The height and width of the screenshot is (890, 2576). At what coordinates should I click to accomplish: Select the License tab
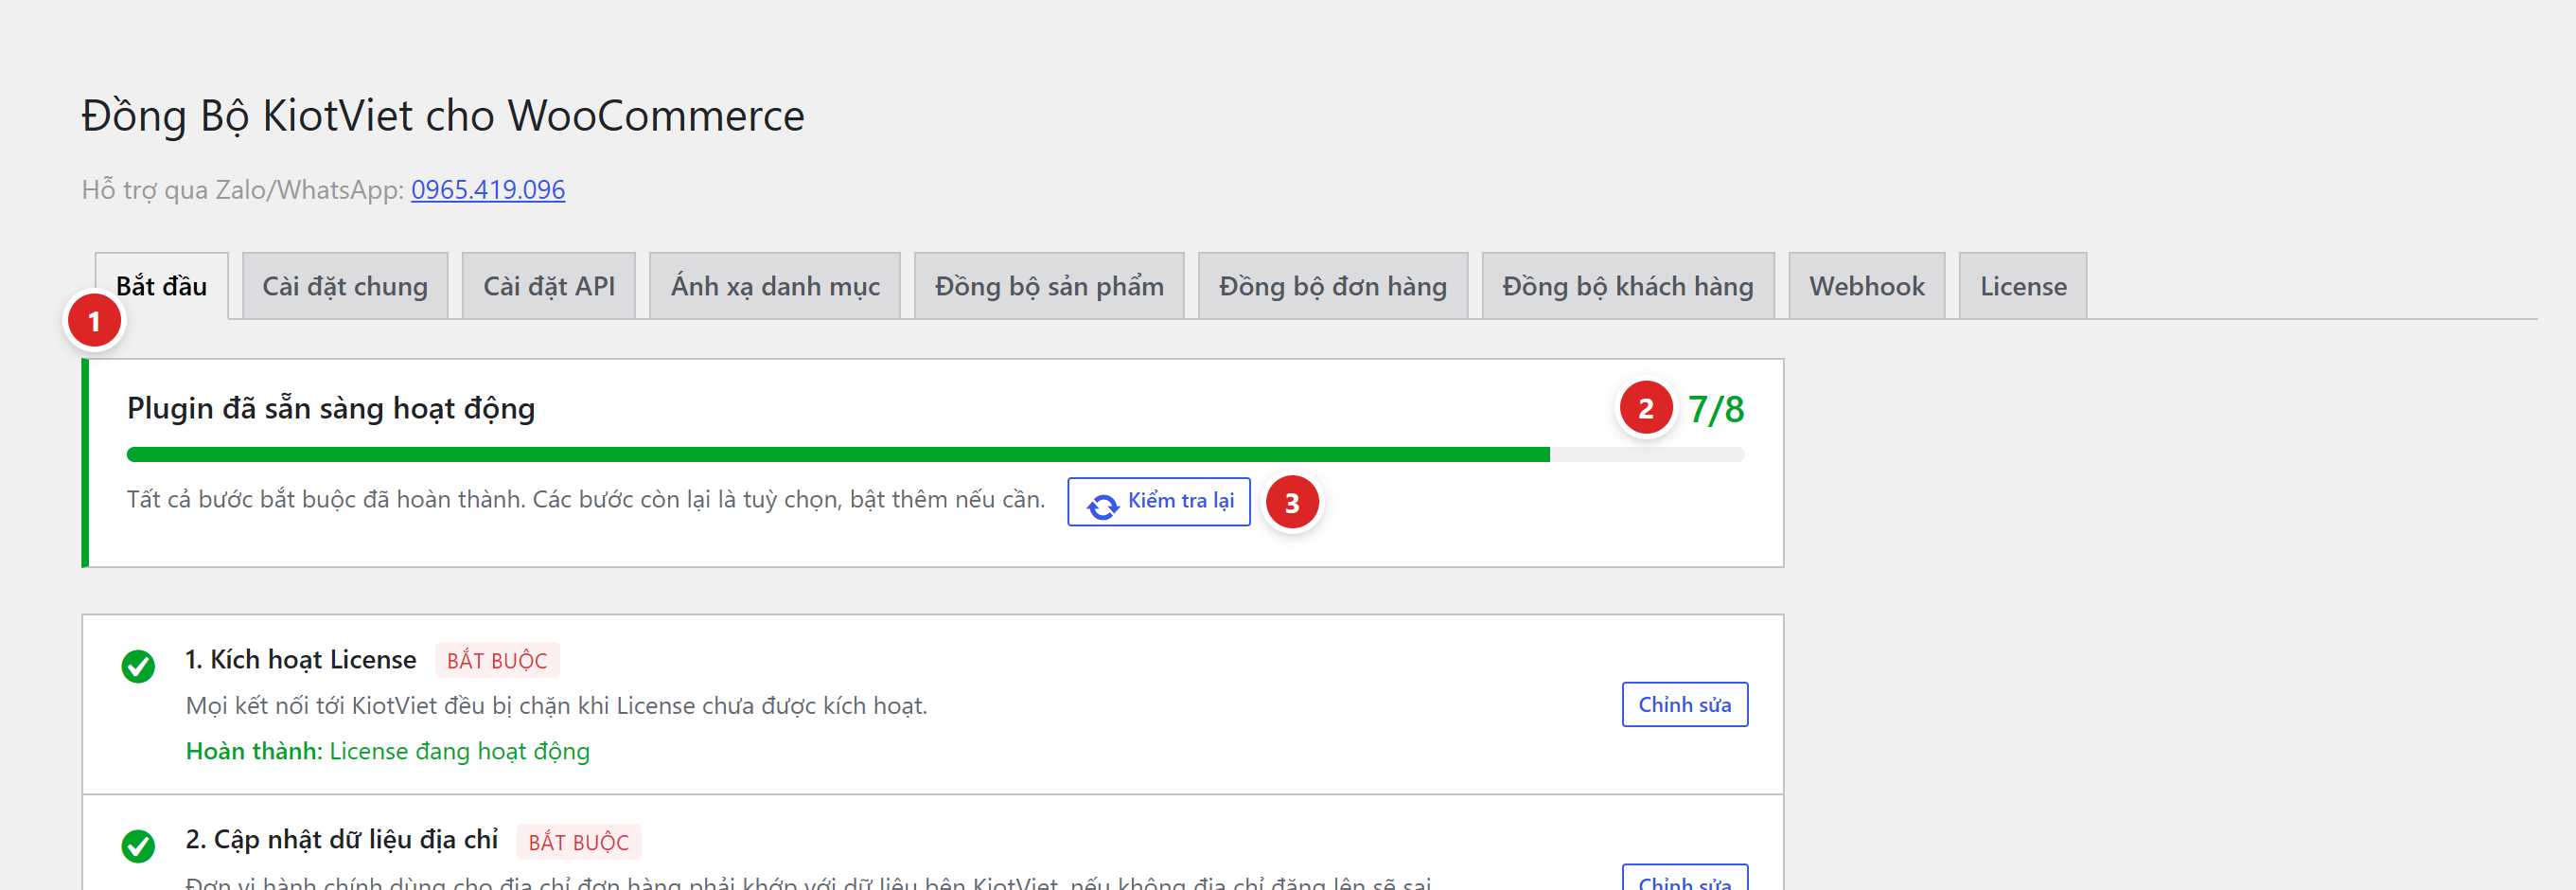[x=2023, y=286]
